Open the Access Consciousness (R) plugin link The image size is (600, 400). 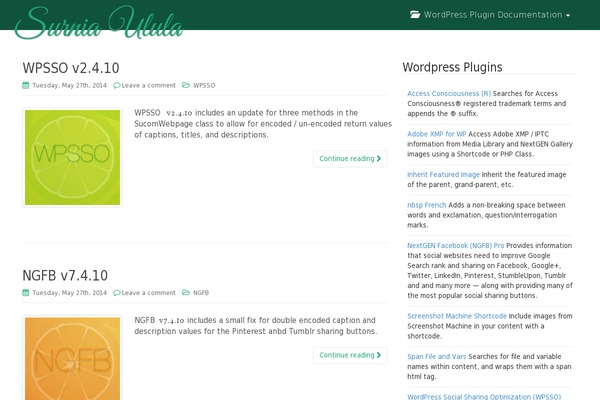[x=449, y=93]
